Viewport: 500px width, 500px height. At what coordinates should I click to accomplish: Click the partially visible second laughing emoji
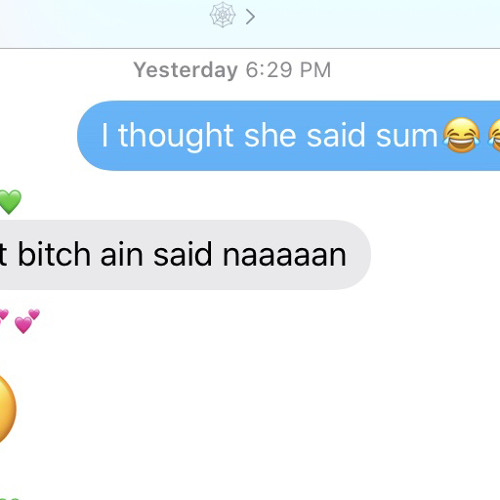pos(494,135)
